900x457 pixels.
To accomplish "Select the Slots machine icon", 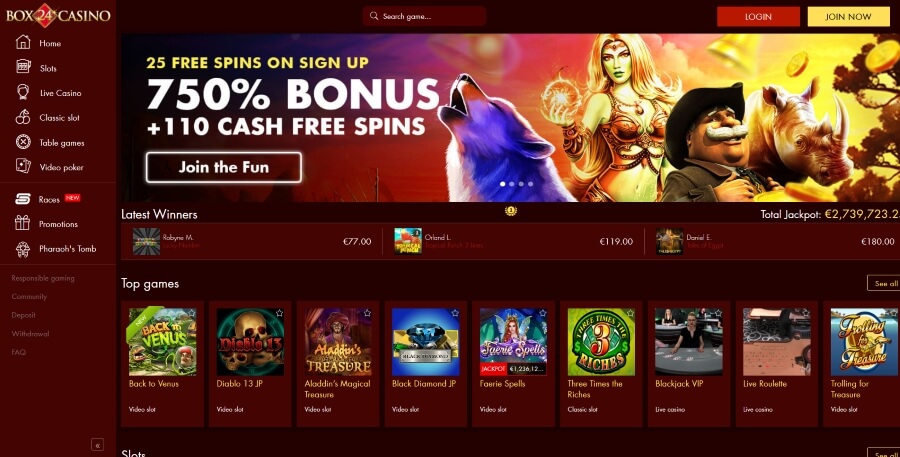I will [x=23, y=67].
